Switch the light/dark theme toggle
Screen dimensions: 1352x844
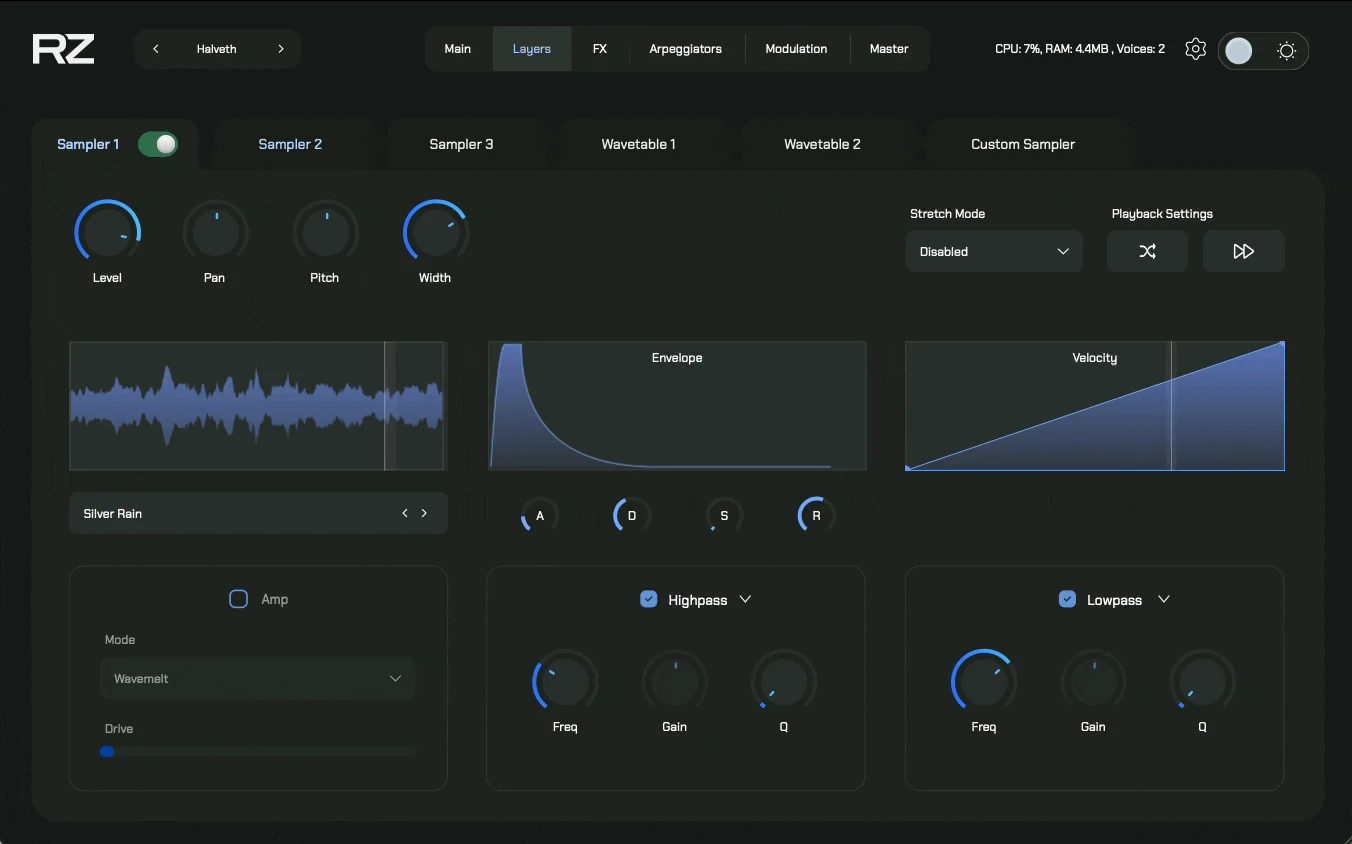click(x=1262, y=50)
